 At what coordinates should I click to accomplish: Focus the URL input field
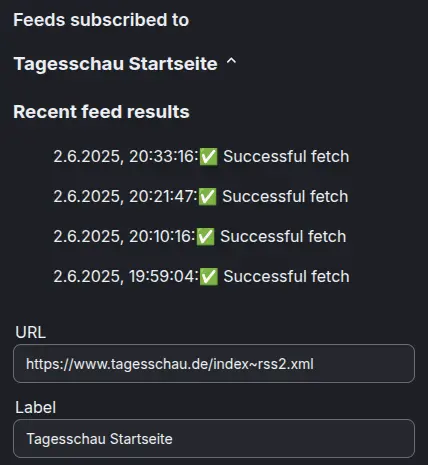point(214,363)
